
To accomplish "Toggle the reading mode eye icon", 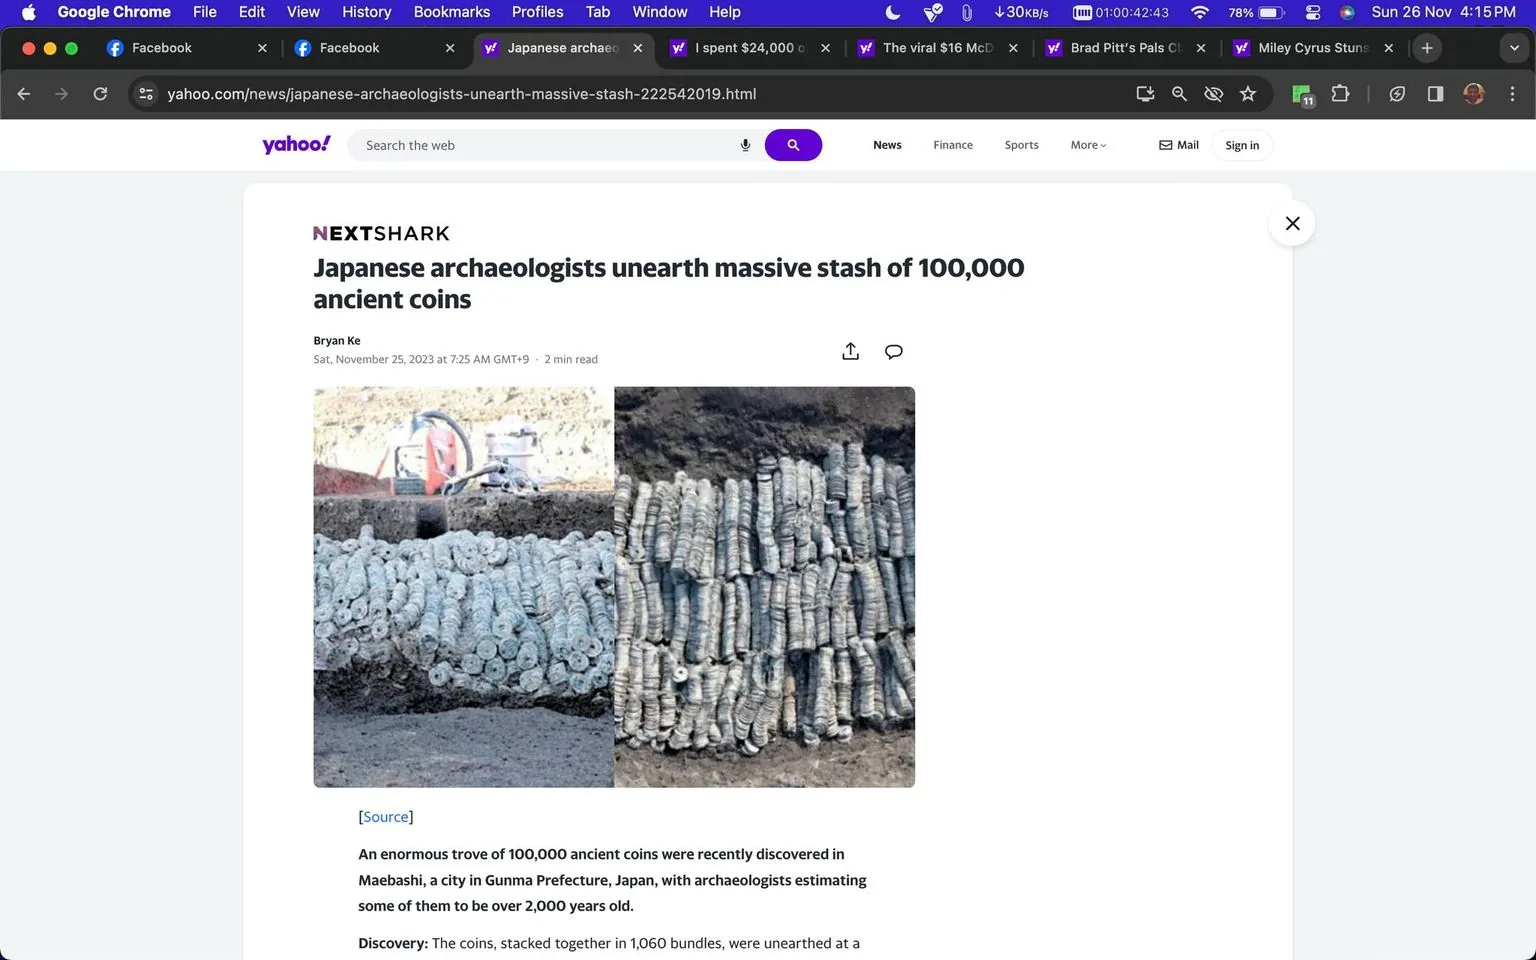I will tap(1213, 93).
